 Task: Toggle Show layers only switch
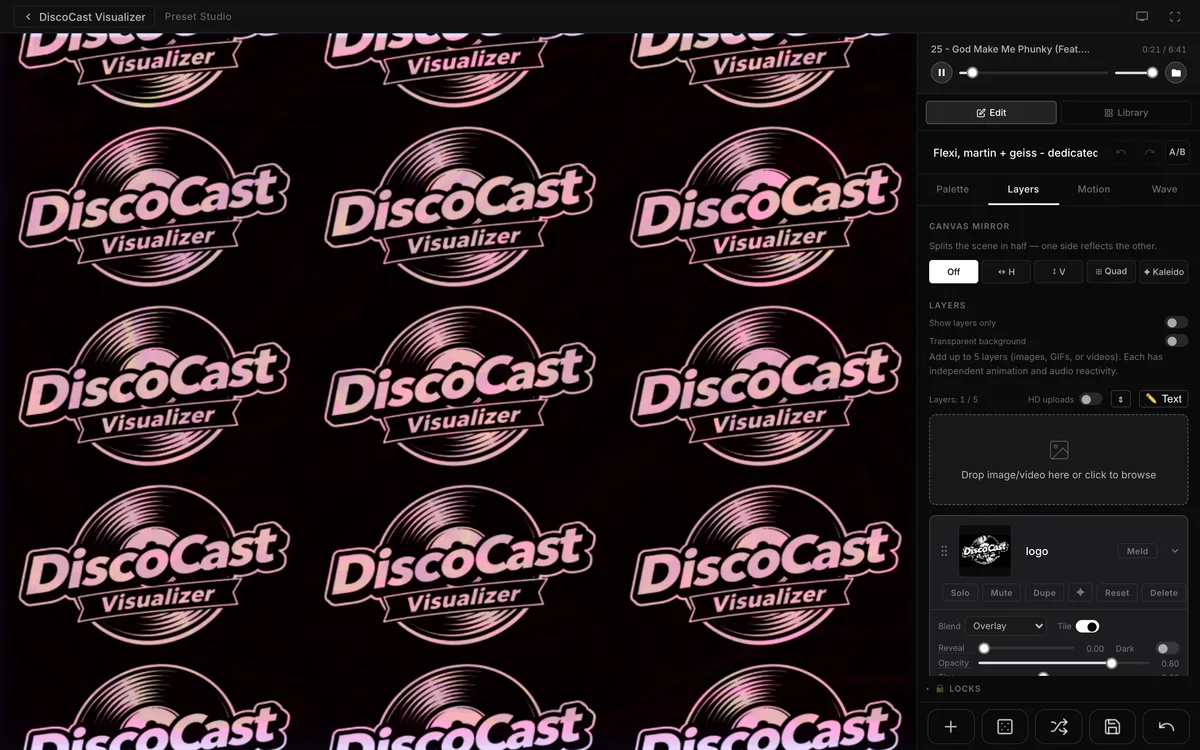(x=1176, y=323)
